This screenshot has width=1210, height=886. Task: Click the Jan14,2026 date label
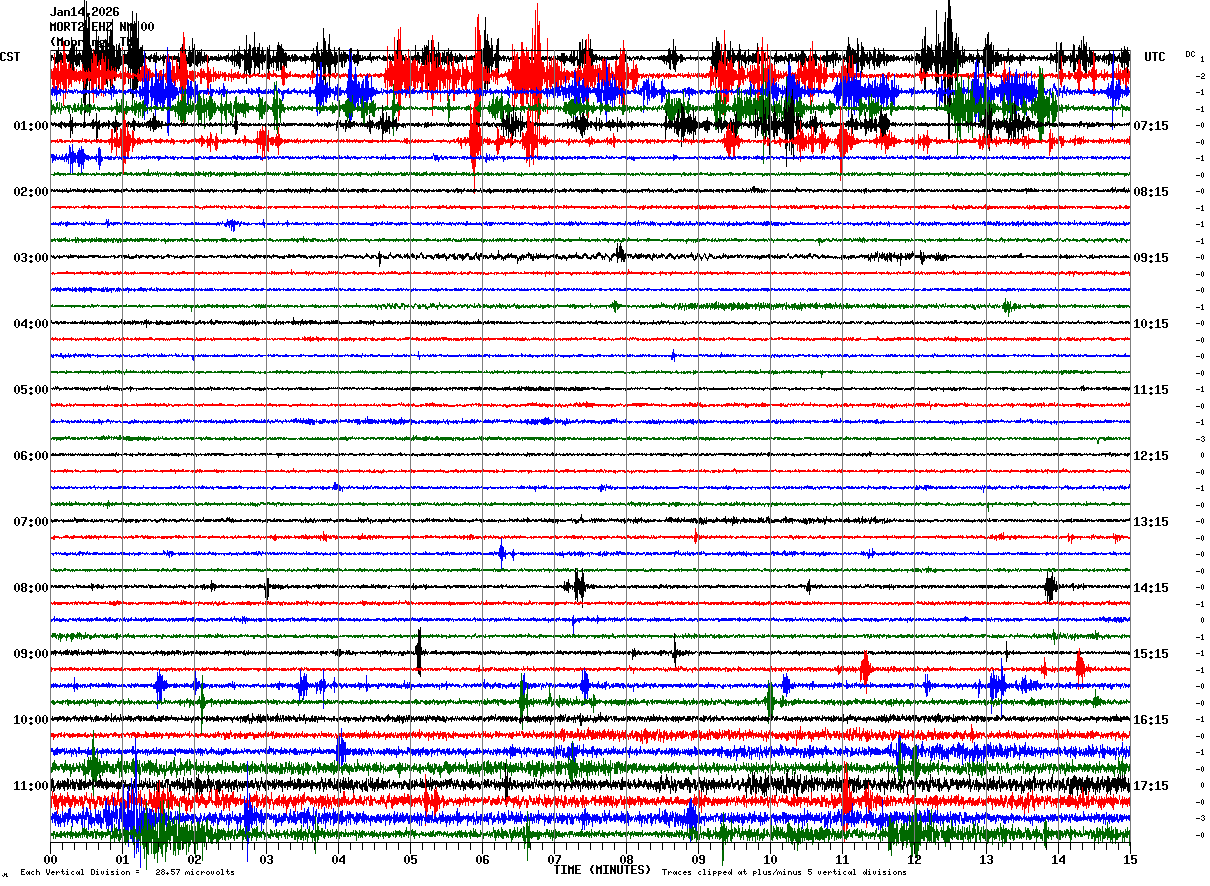(84, 12)
